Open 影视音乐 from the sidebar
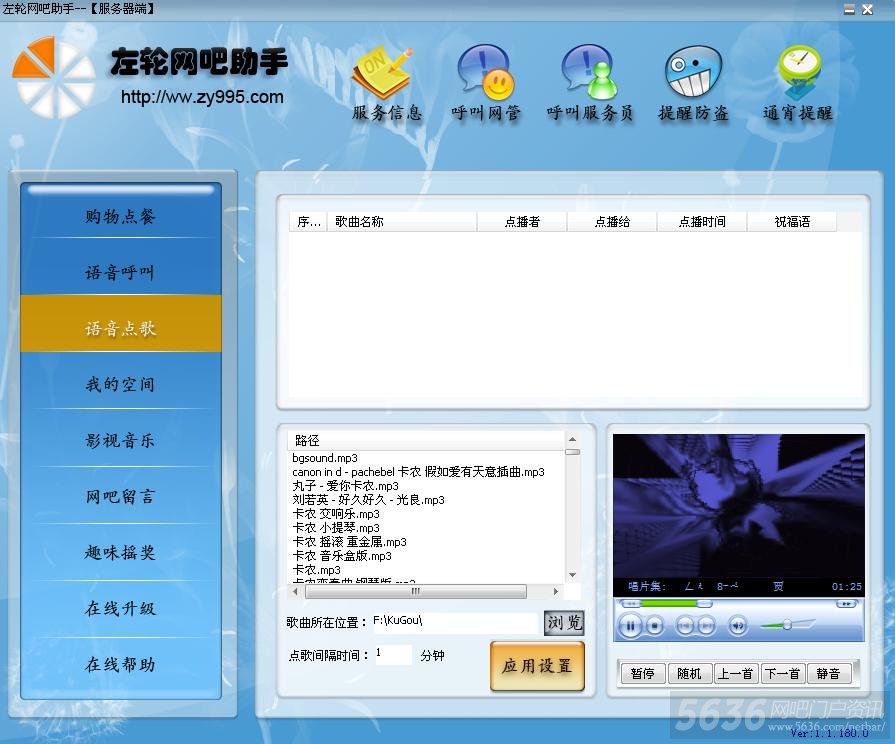 [120, 440]
